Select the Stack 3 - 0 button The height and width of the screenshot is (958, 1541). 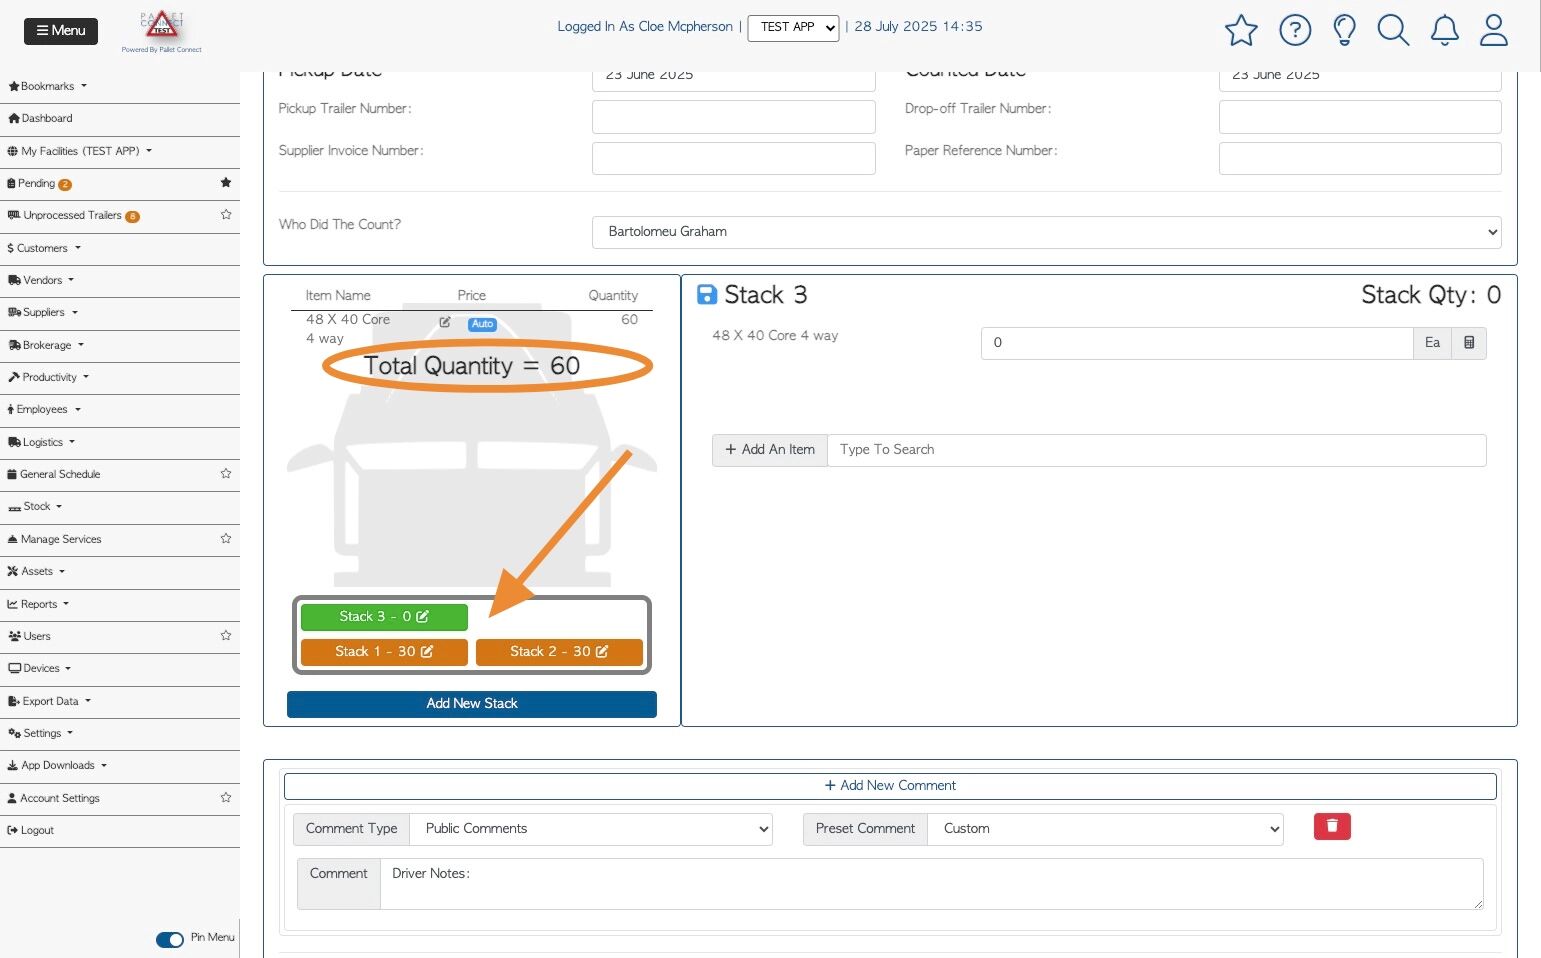384,617
